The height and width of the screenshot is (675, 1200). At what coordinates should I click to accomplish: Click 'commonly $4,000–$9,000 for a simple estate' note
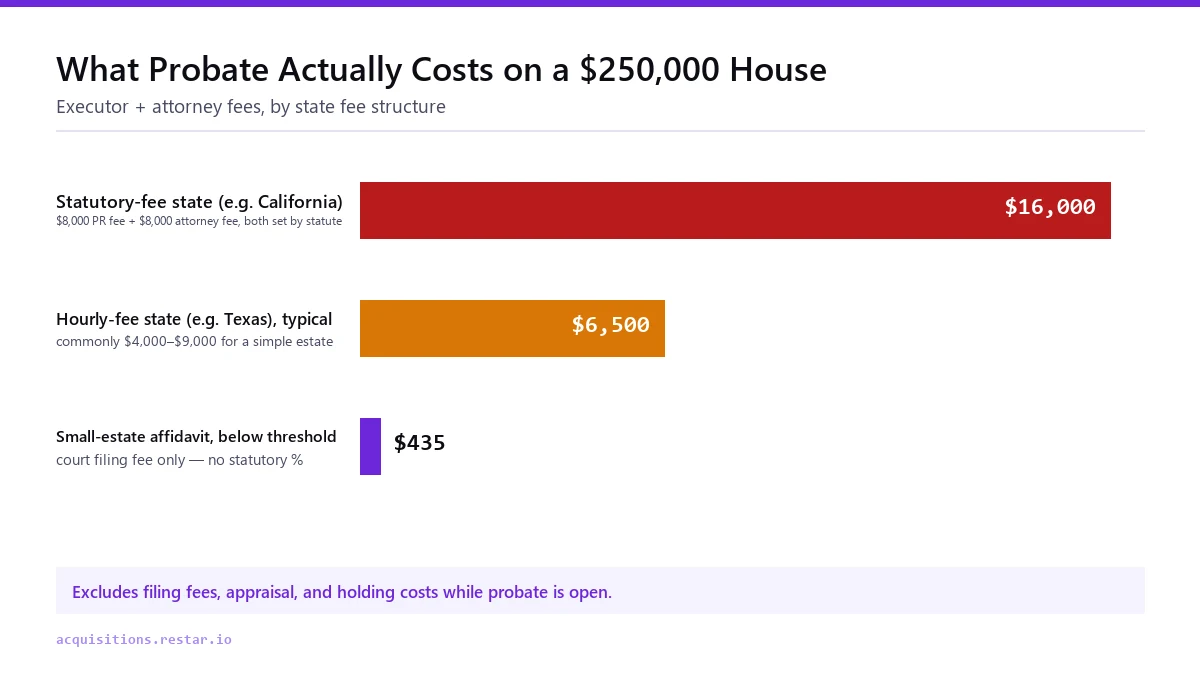click(195, 342)
